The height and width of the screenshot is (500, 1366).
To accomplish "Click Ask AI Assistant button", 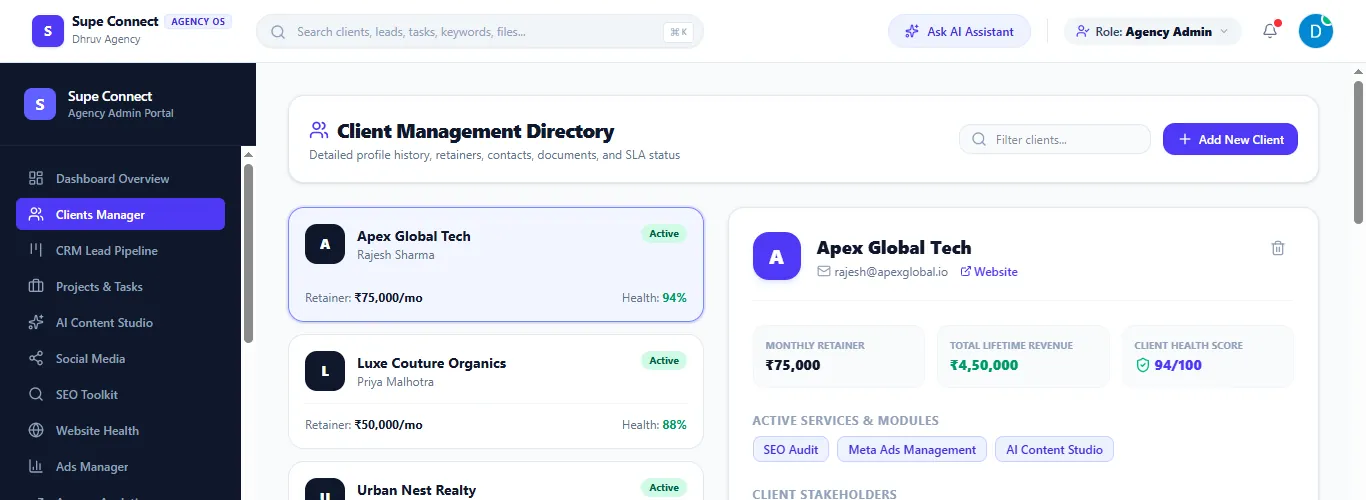I will click(x=959, y=31).
